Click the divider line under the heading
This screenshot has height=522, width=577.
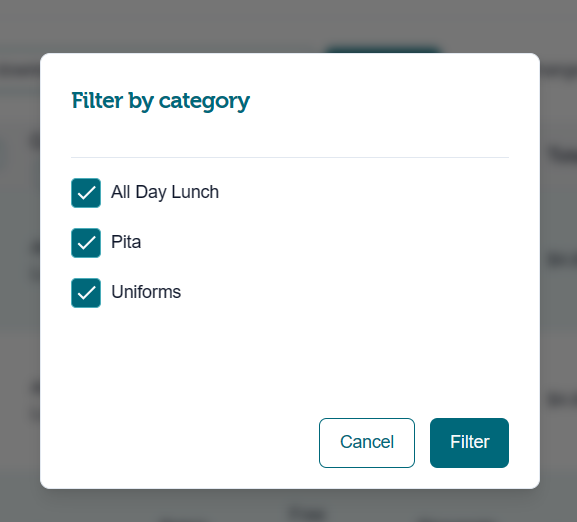tap(290, 157)
